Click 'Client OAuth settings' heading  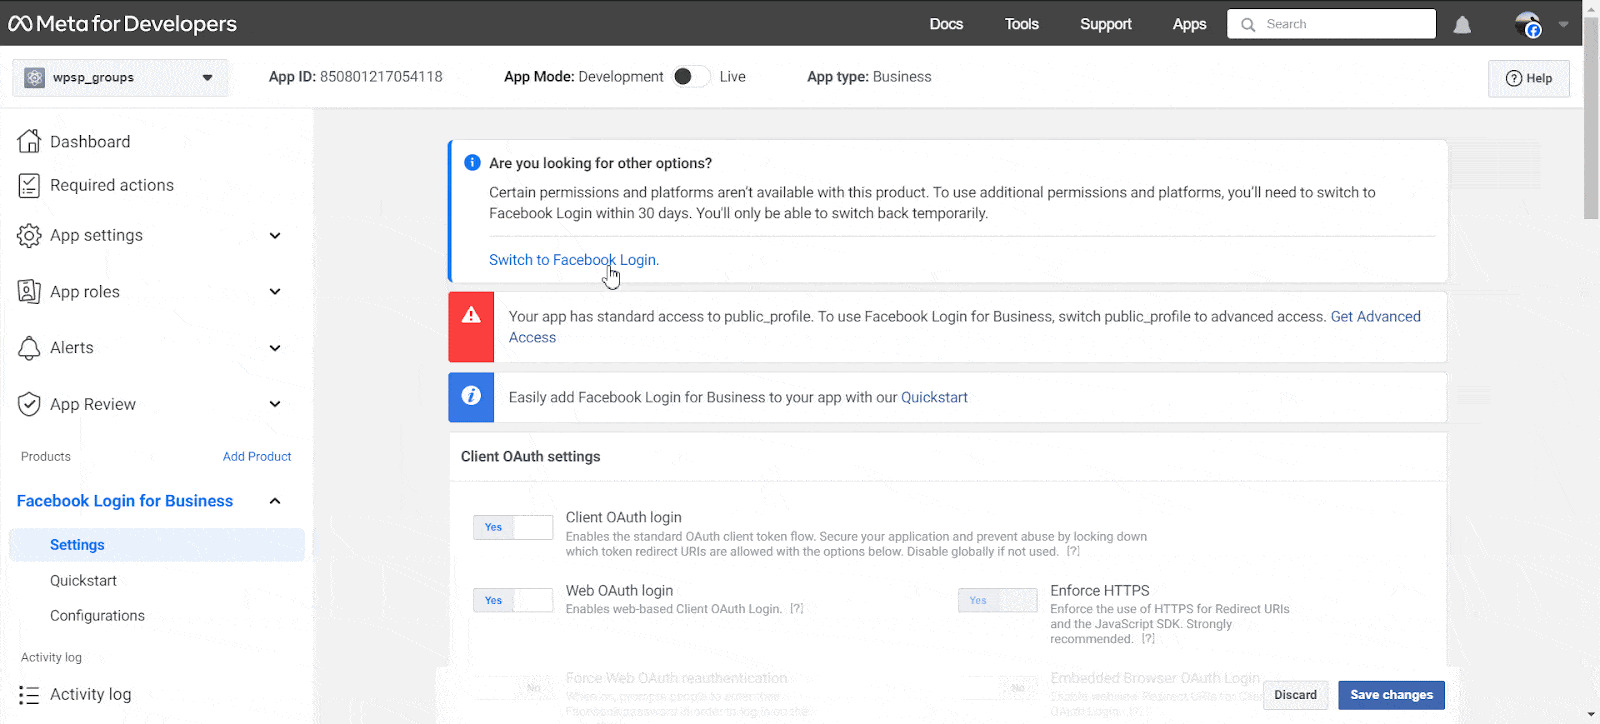(x=530, y=456)
